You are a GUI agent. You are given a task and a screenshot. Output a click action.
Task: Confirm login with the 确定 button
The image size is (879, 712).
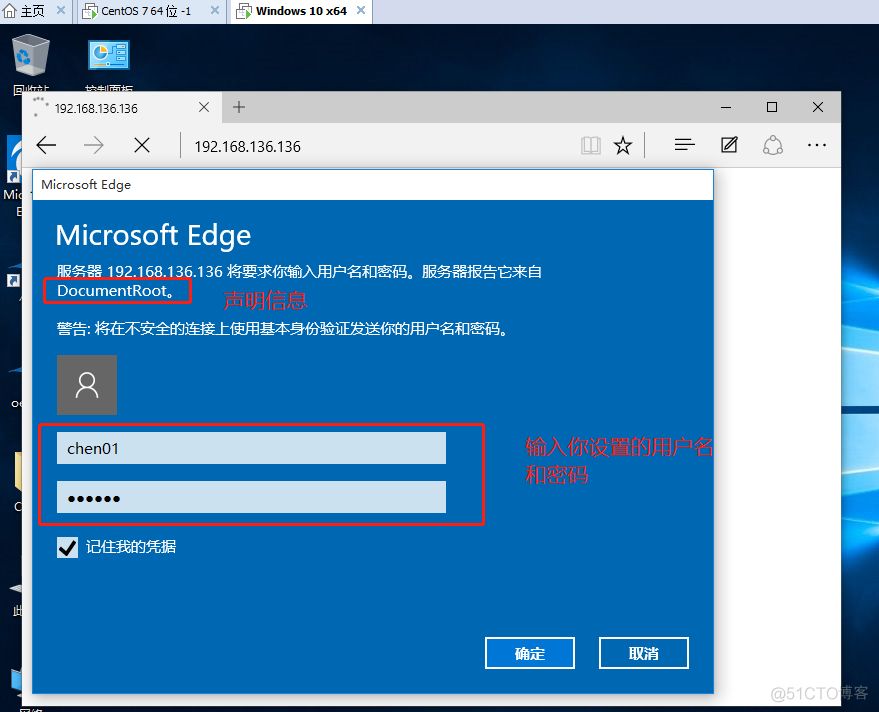coord(530,653)
